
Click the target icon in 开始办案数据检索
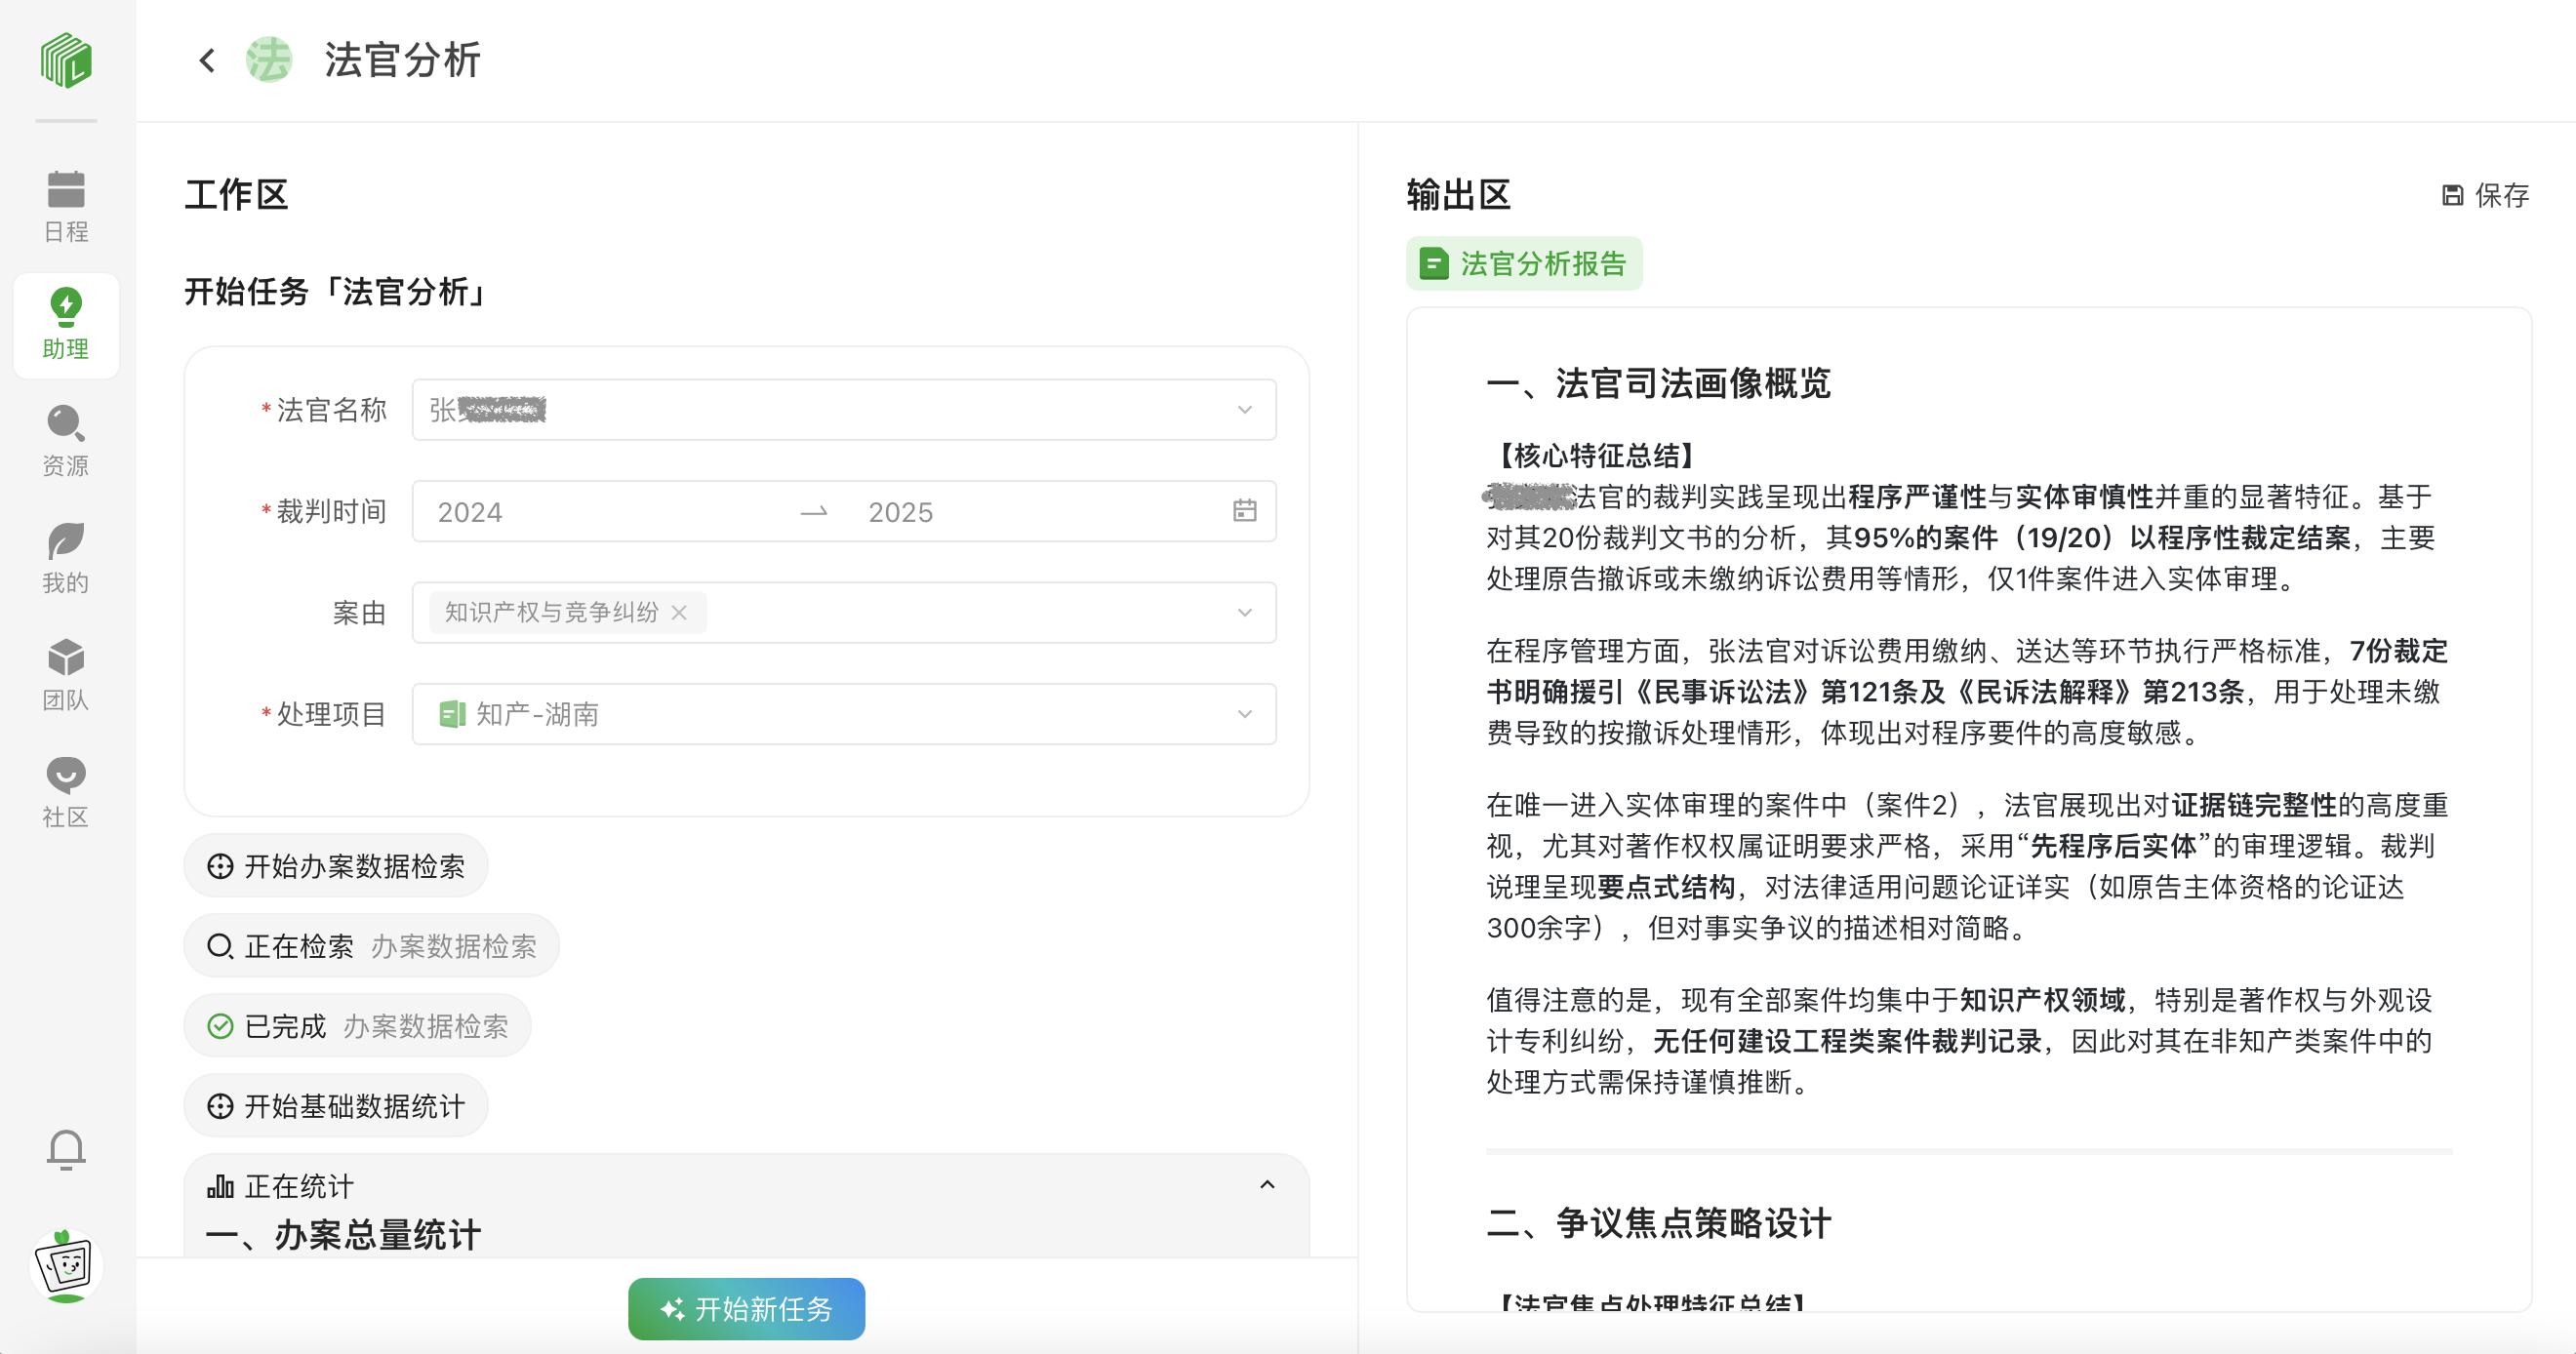point(220,866)
